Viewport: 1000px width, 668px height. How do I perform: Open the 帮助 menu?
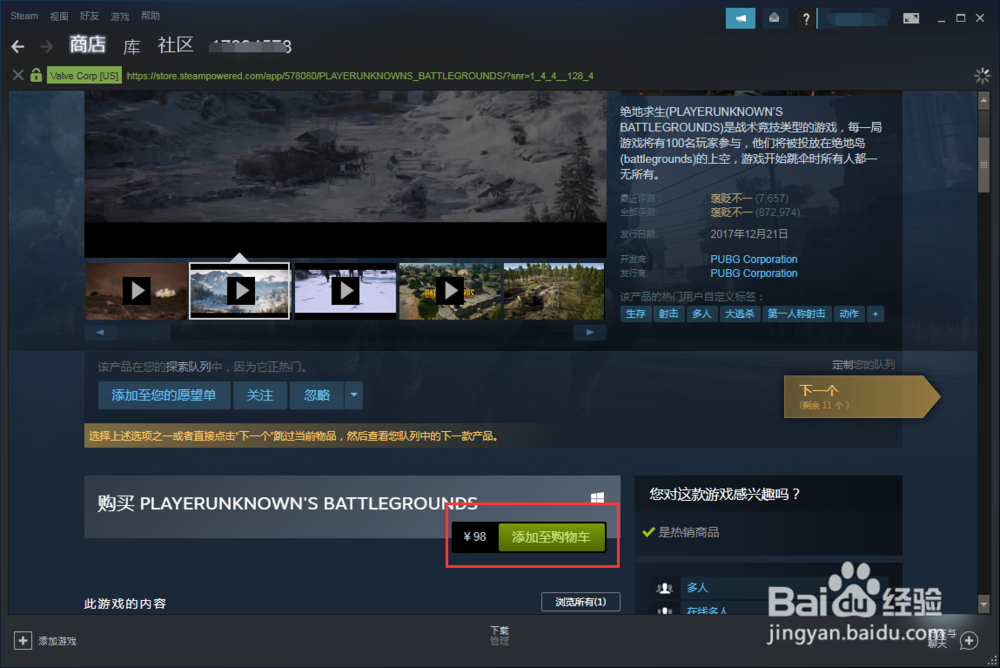click(151, 16)
